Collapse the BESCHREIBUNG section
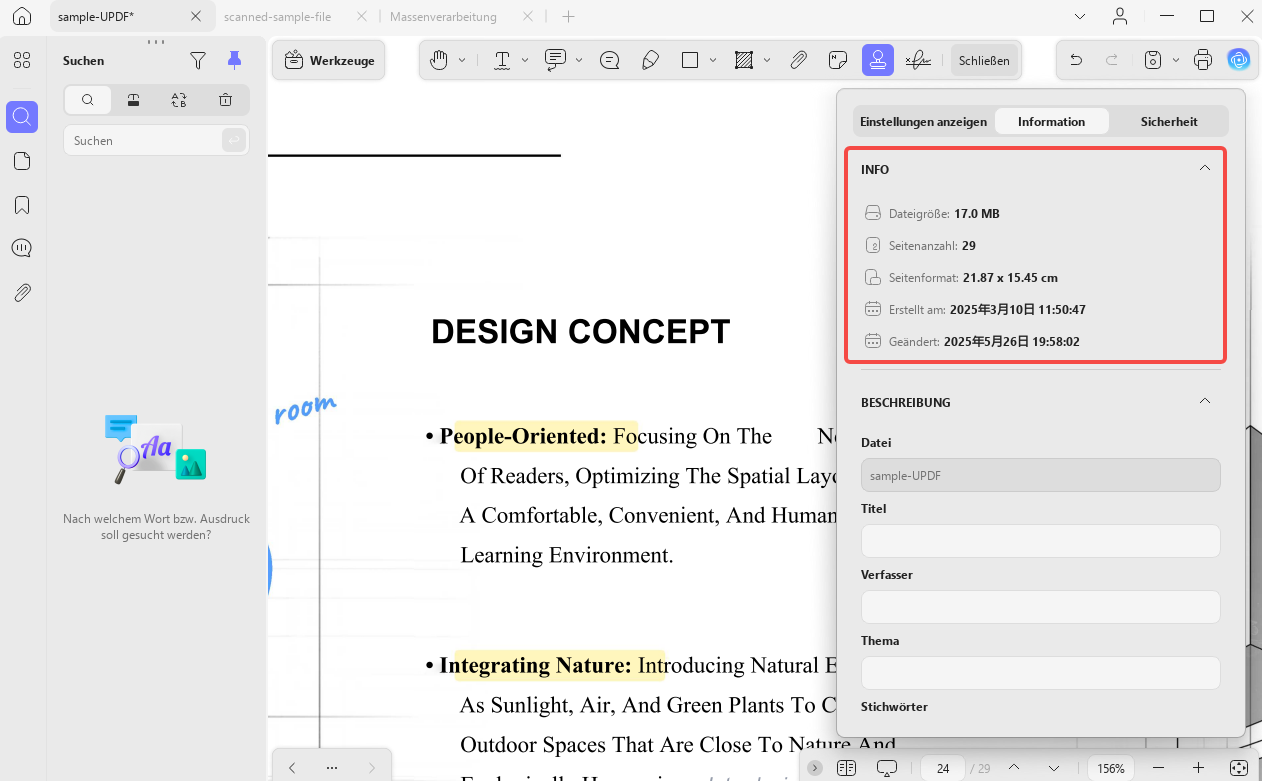Viewport: 1262px width, 781px height. pos(1205,401)
